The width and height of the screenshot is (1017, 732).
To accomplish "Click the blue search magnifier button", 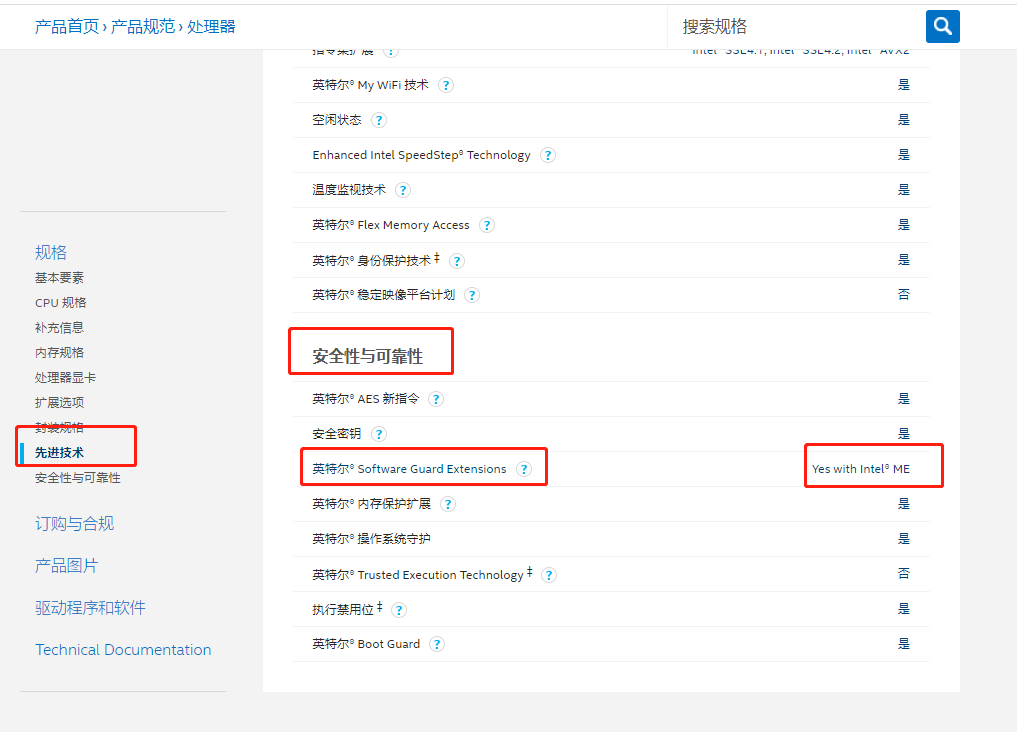I will click(x=942, y=26).
